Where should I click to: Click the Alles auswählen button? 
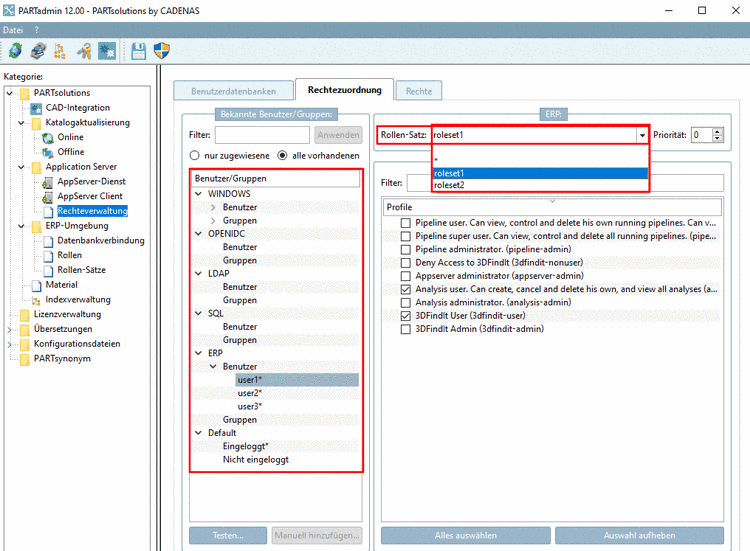tap(465, 536)
